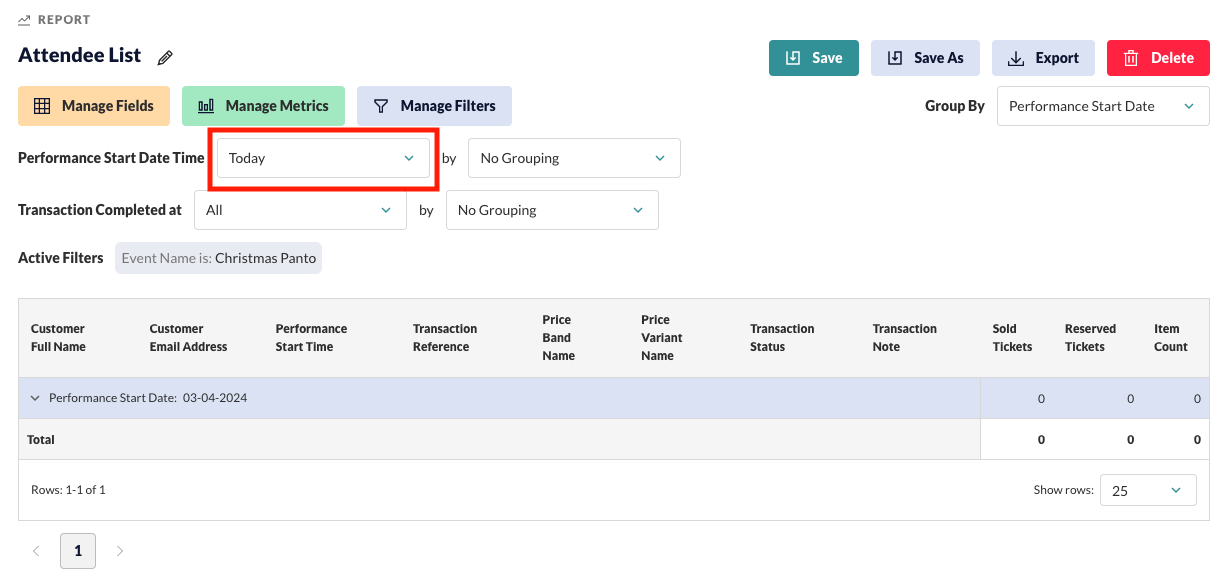Click the Total row label
Viewport: 1227px width, 581px height.
tap(41, 440)
